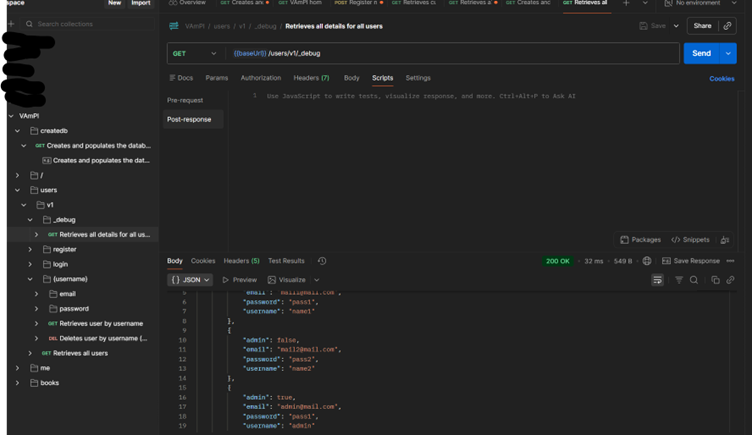Toggle line wrap in the response
Screen dimensions: 752x435
pos(658,280)
